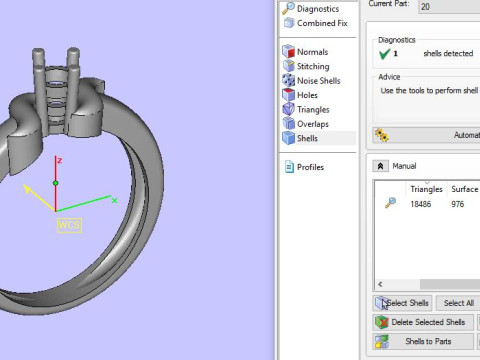The height and width of the screenshot is (360, 480).
Task: Click the green checkmark by shells detected
Action: click(x=384, y=54)
